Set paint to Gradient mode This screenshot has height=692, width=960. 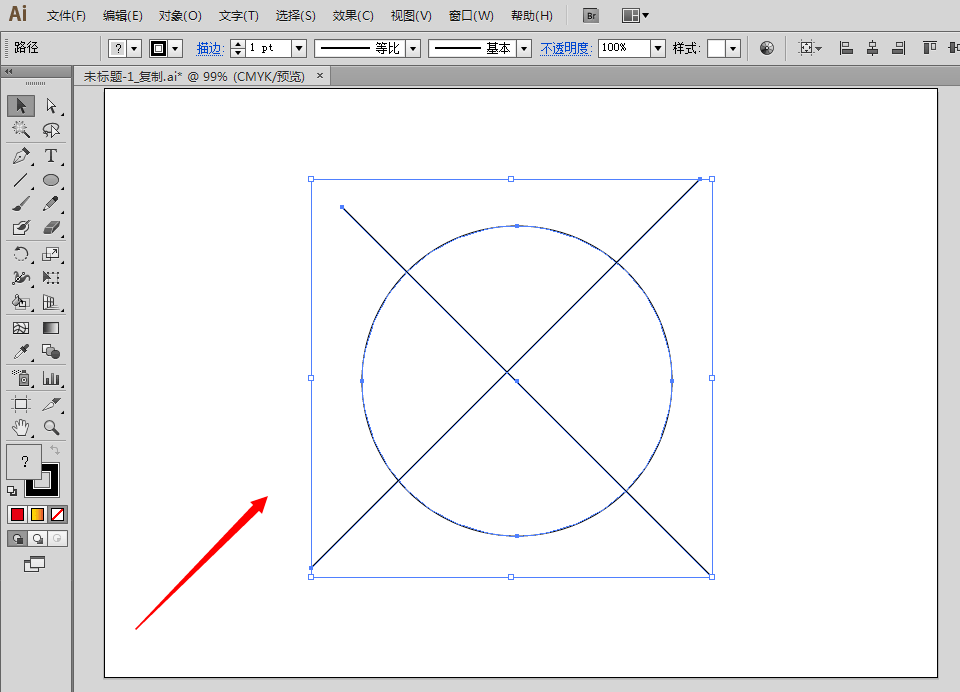(x=37, y=514)
